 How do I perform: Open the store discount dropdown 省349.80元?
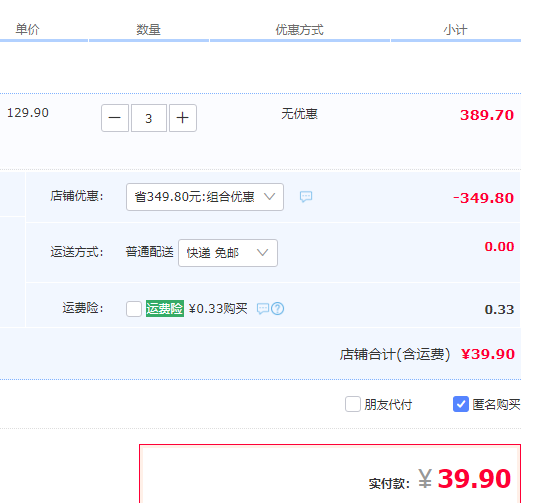pos(205,197)
